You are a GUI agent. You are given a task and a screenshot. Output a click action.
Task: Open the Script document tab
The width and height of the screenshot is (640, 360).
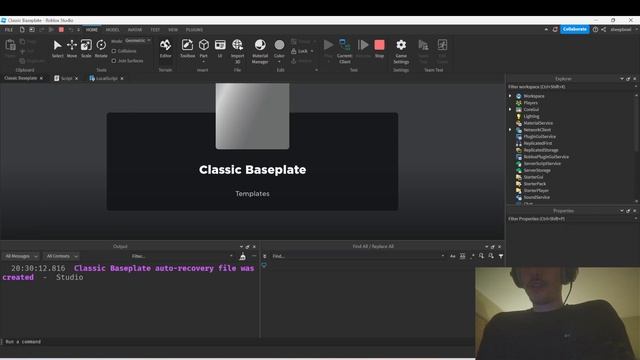pyautogui.click(x=66, y=78)
